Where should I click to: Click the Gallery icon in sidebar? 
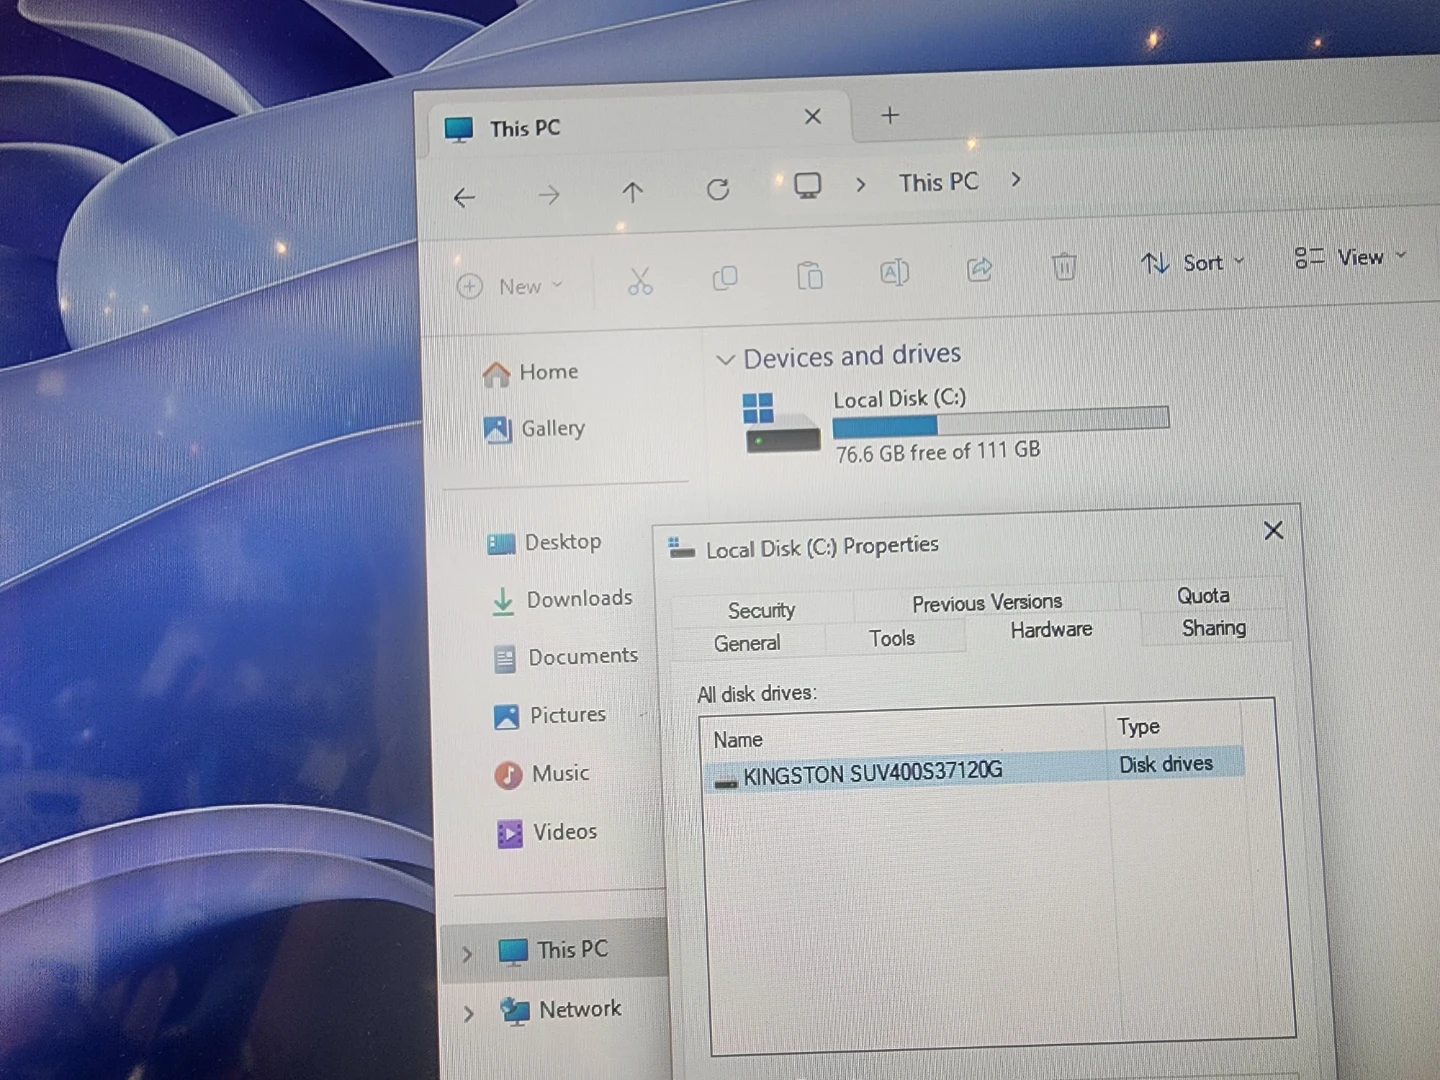pos(497,430)
